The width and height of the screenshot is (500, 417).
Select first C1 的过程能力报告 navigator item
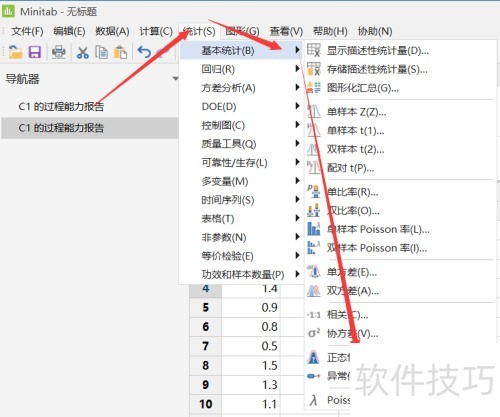61,107
